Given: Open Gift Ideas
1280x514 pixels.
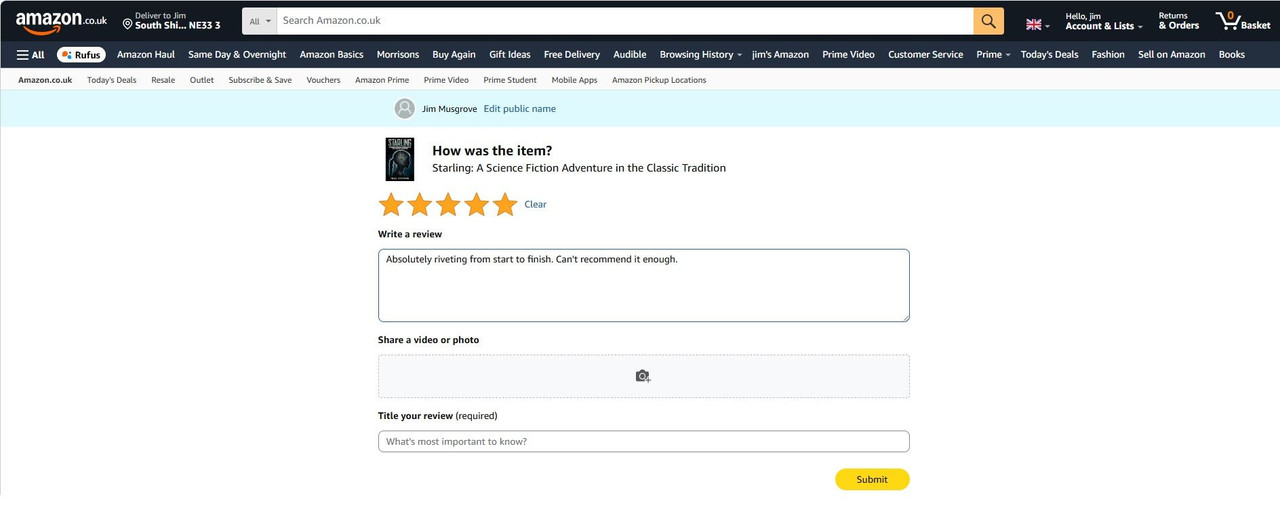Looking at the screenshot, I should pos(510,55).
